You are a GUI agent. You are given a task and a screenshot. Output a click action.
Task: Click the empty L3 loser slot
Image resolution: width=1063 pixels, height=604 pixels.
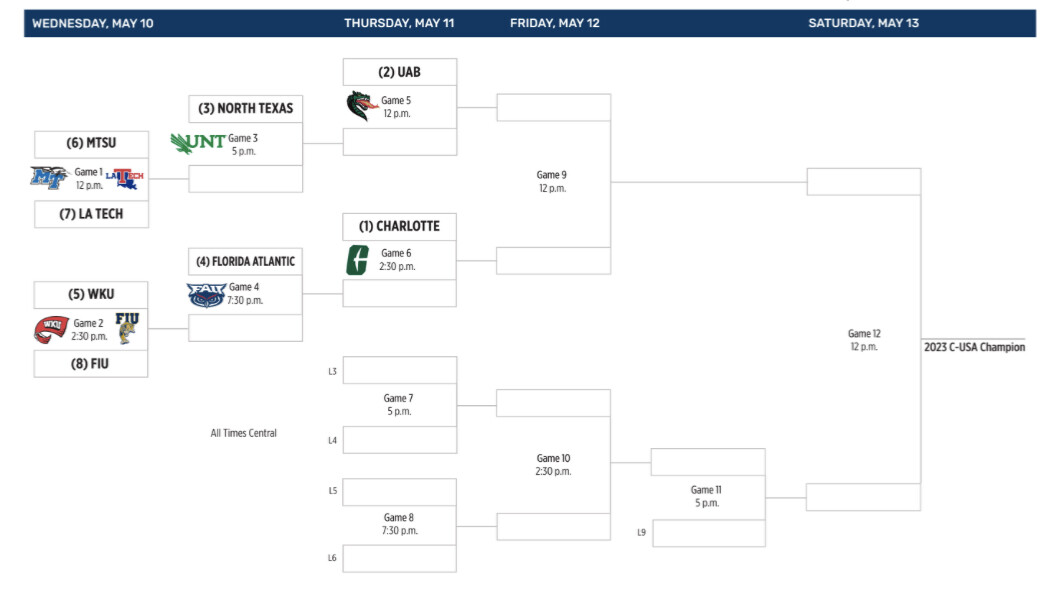pos(399,371)
